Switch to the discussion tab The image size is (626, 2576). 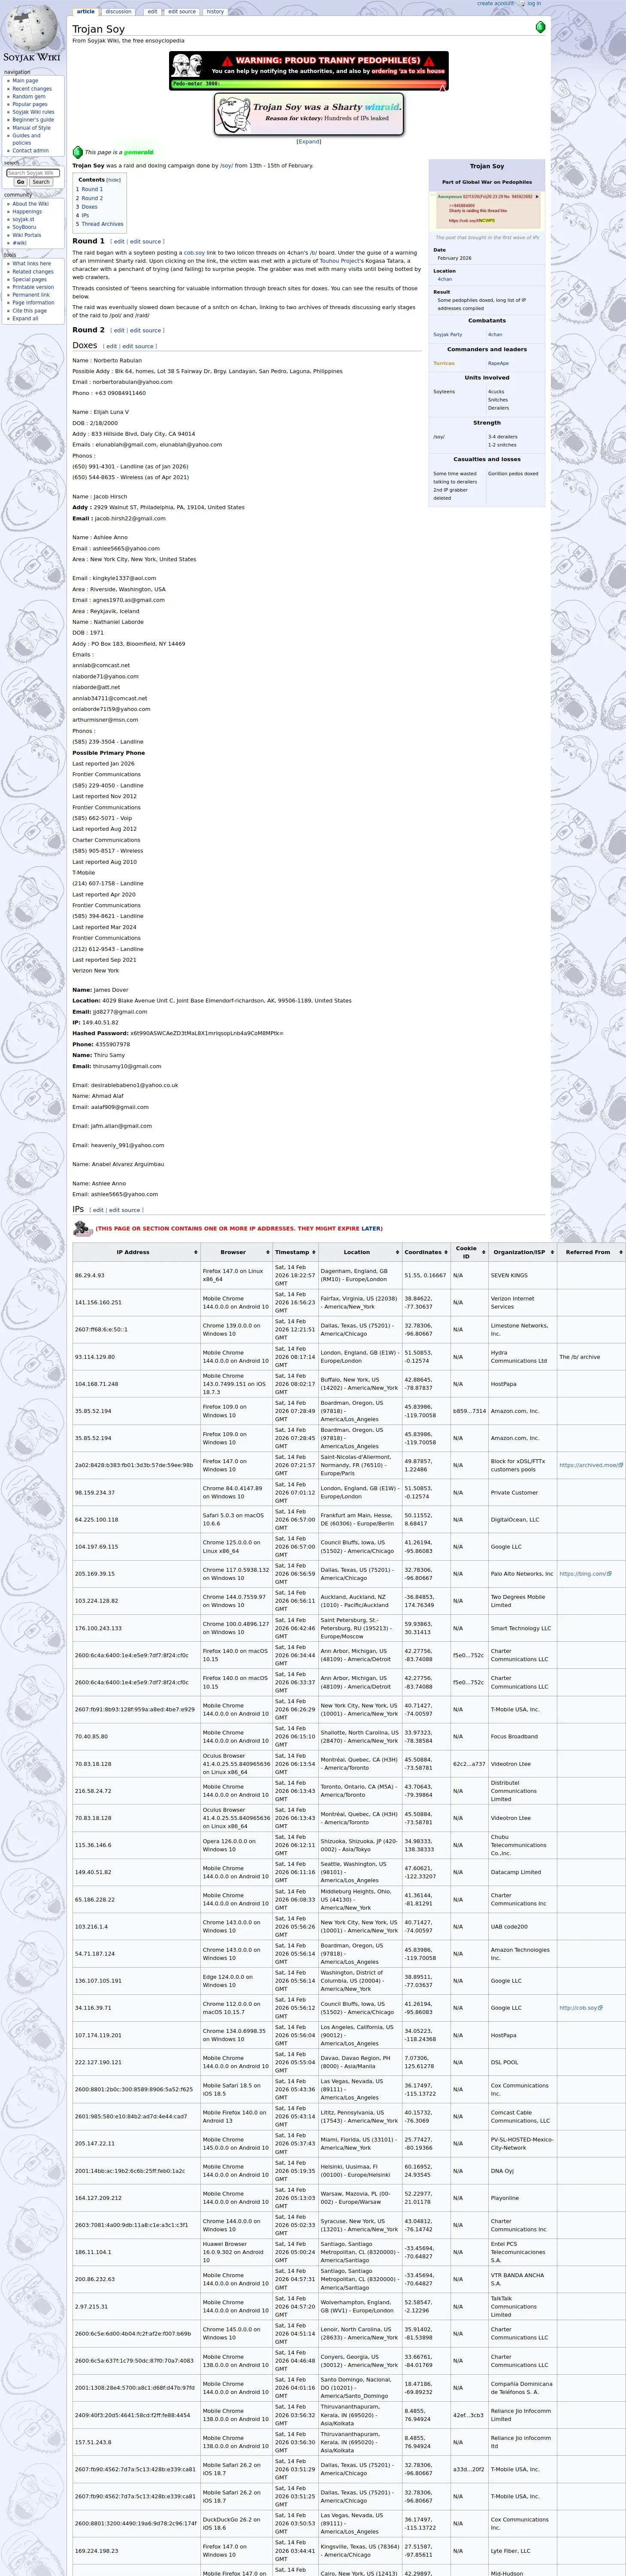(119, 12)
